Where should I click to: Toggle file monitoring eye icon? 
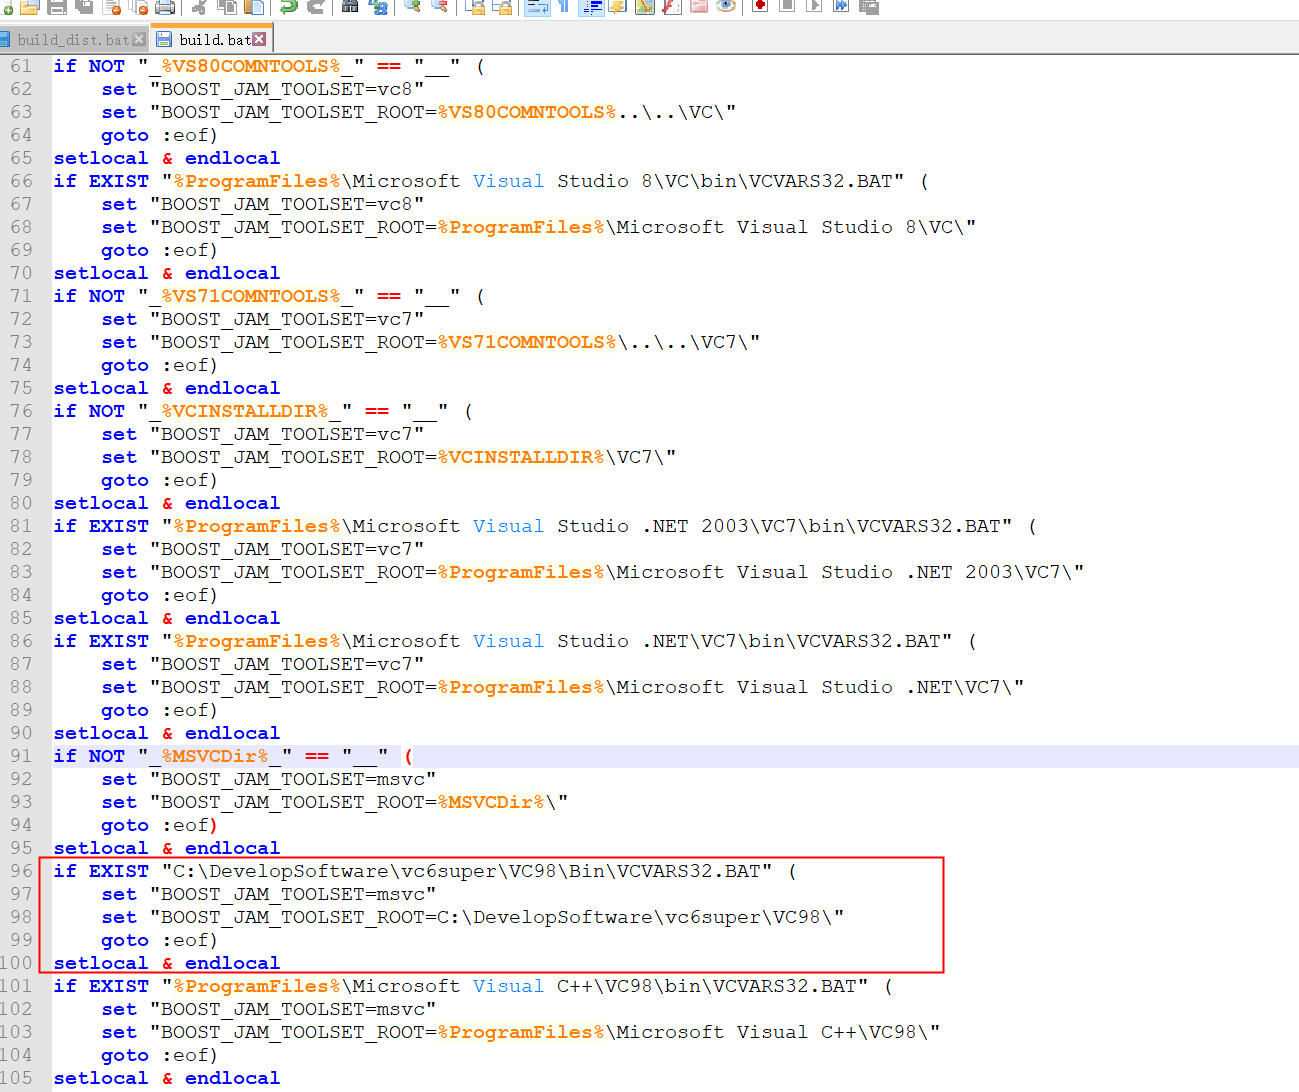click(x=726, y=6)
